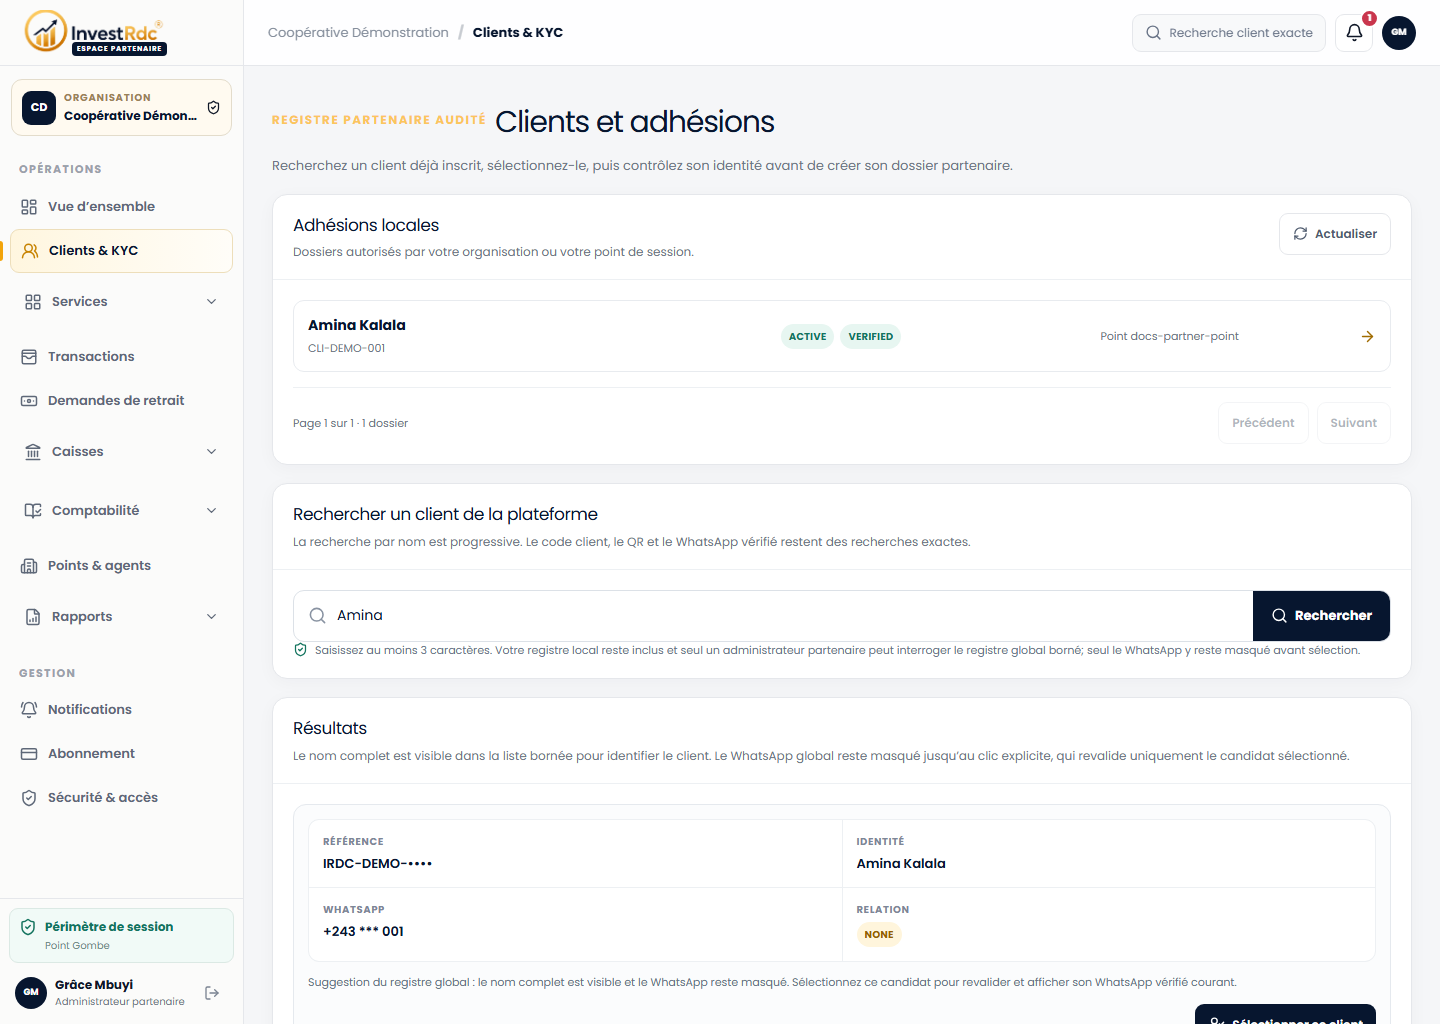This screenshot has width=1440, height=1024.
Task: Click the Rapports document icon
Action: 33,617
